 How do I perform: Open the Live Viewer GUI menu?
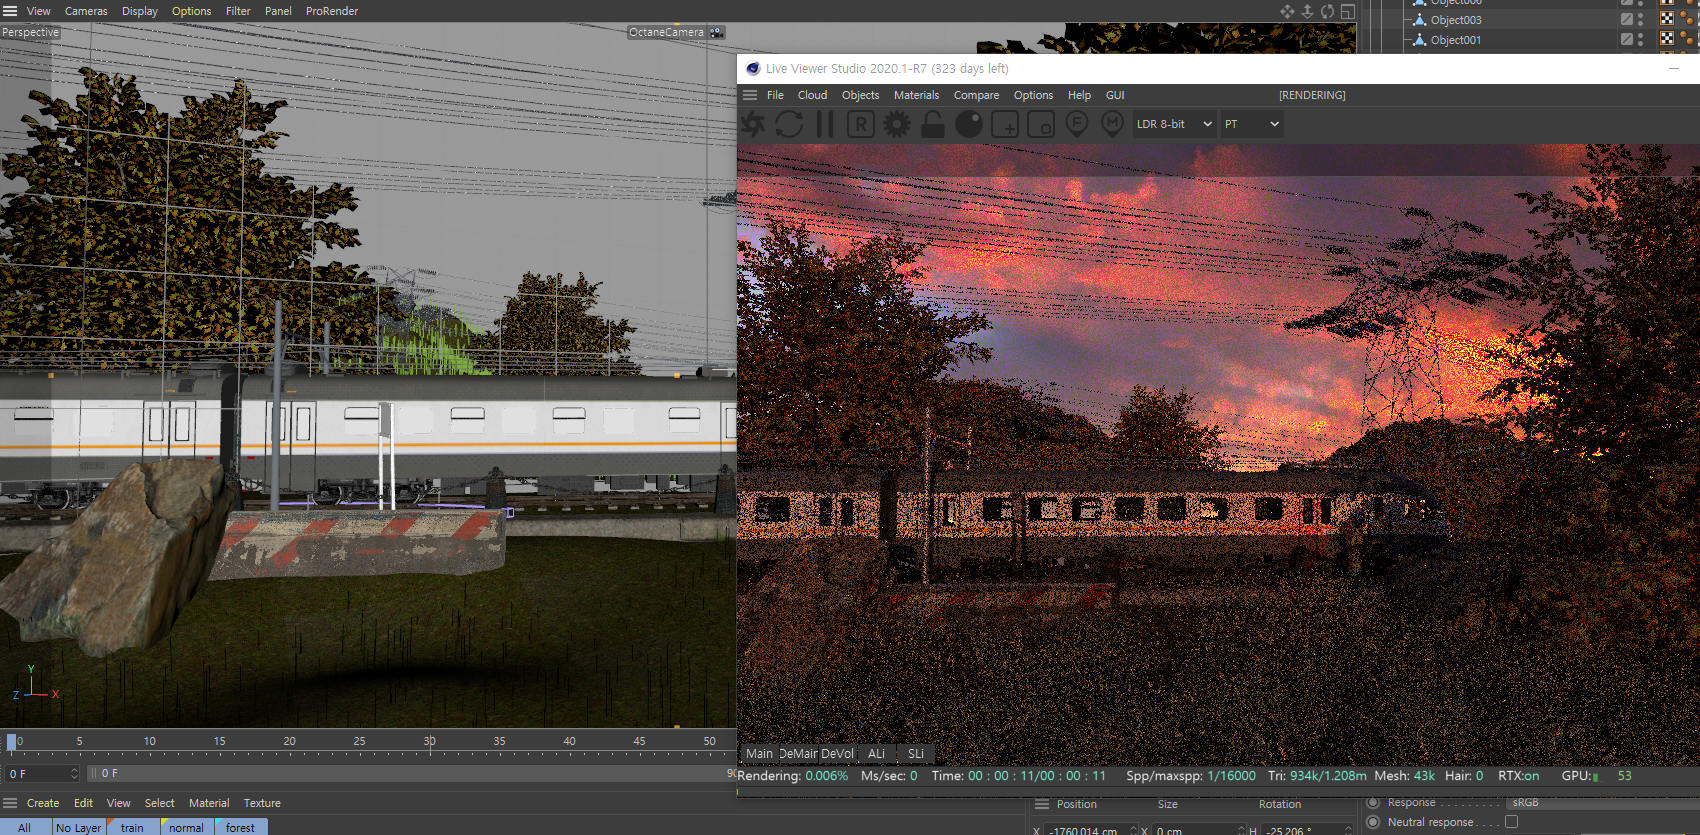pos(1115,95)
